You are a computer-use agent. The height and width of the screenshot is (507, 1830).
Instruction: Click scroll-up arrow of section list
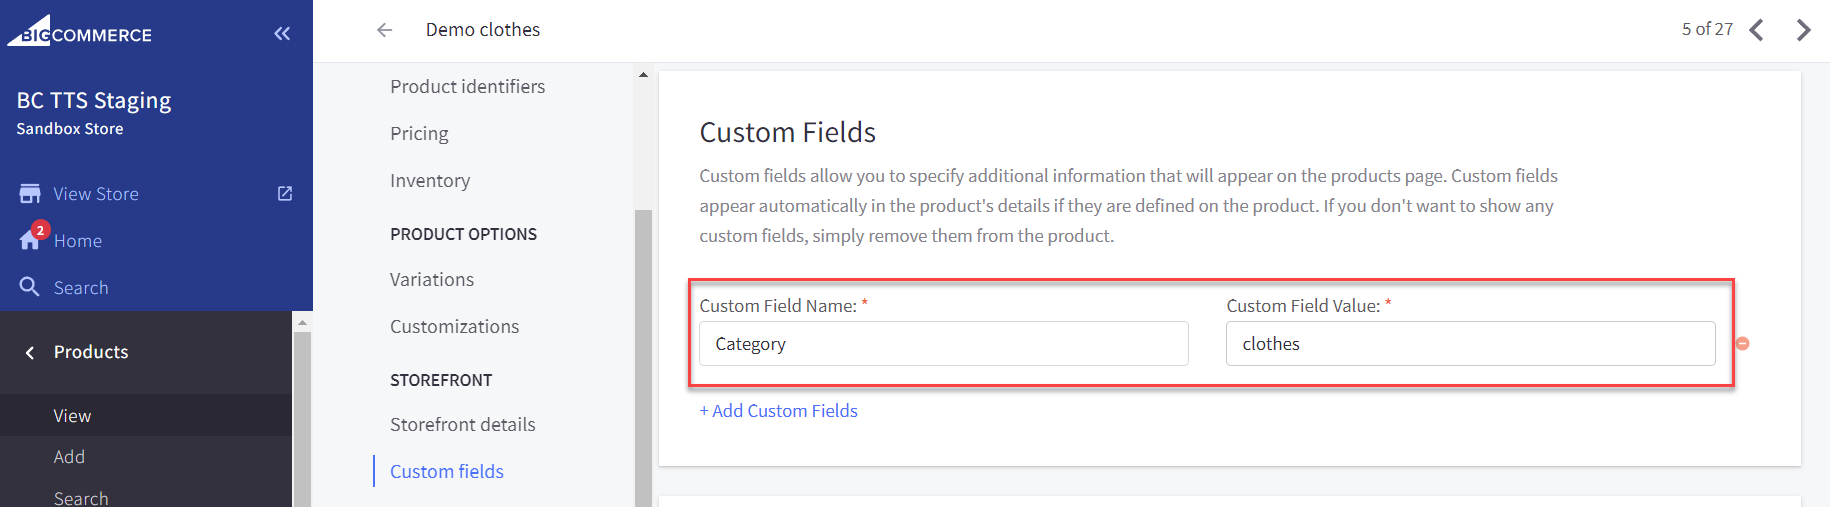point(643,75)
